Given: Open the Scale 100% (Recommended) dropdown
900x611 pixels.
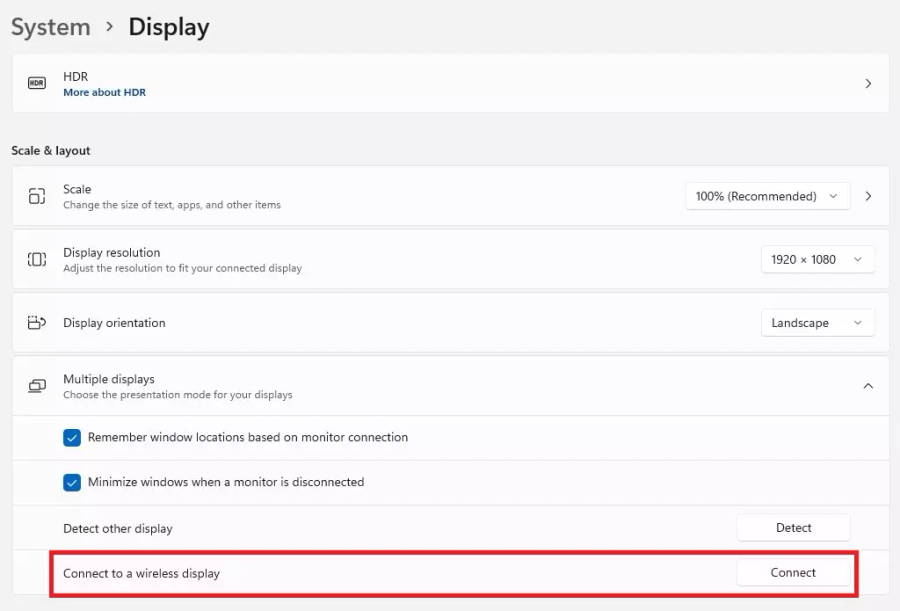Looking at the screenshot, I should (x=767, y=196).
